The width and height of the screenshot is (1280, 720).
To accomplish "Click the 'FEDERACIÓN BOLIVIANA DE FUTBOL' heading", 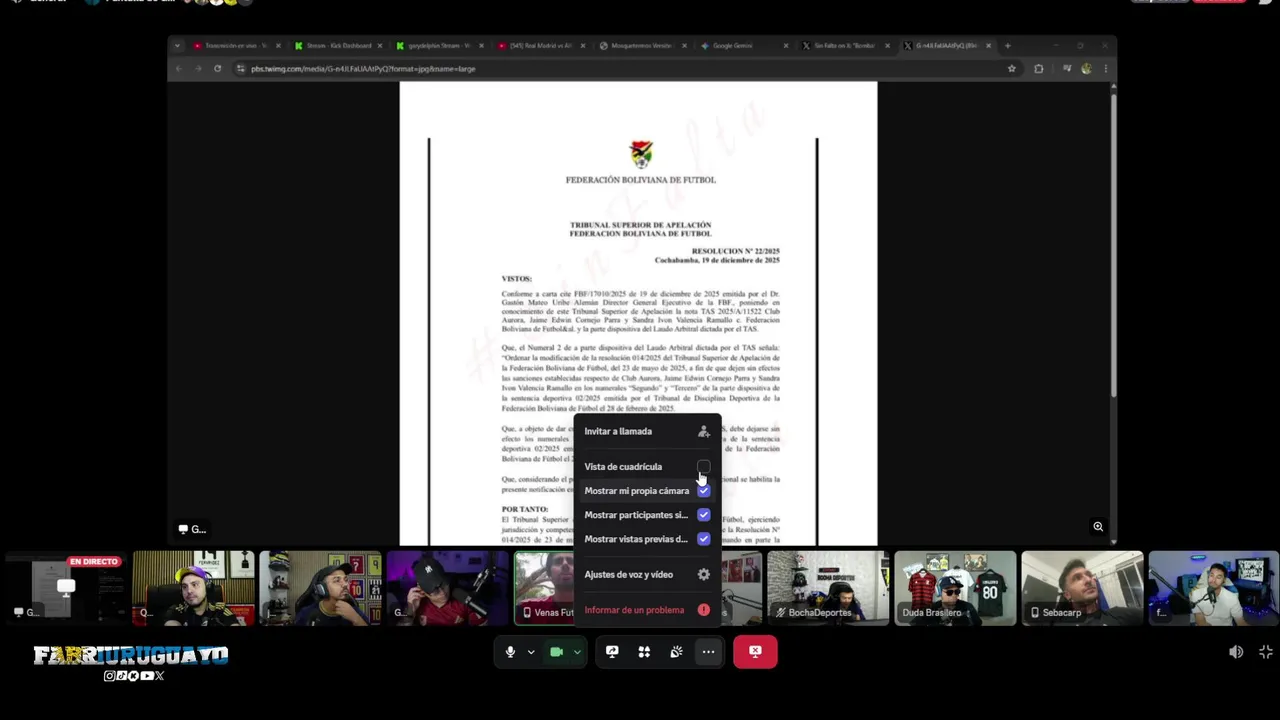I will (x=641, y=180).
